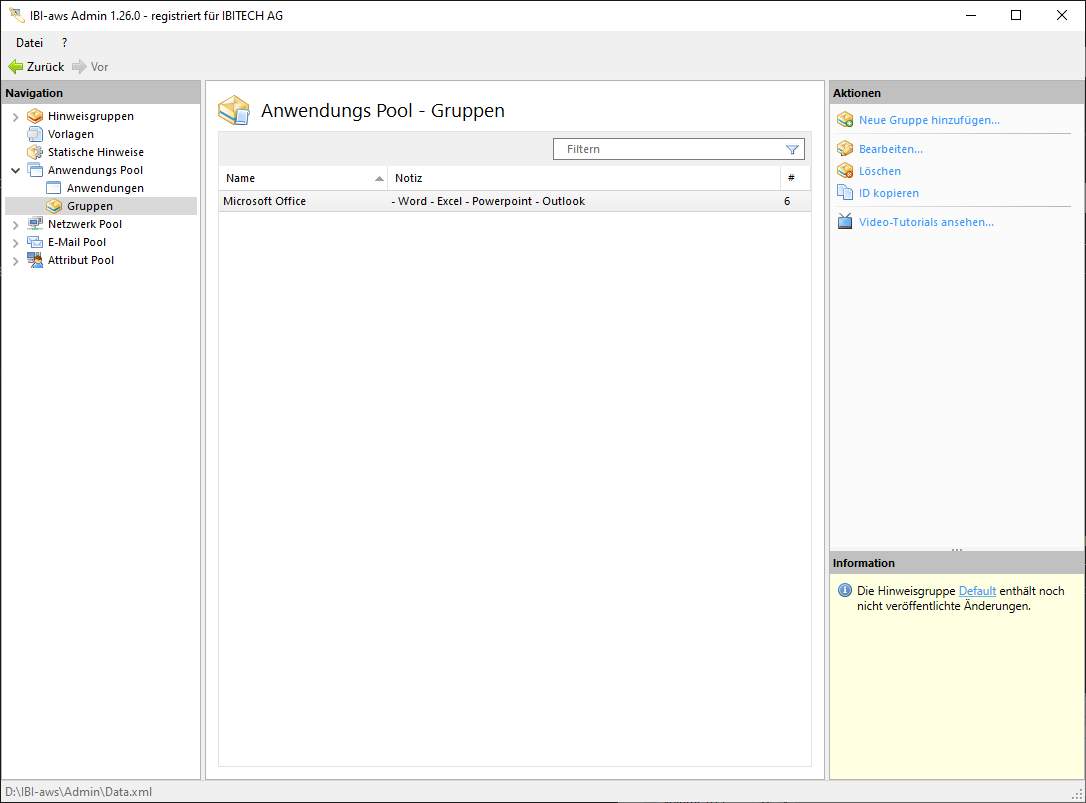Image resolution: width=1086 pixels, height=803 pixels.
Task: Open the Datei menu
Action: pos(29,43)
